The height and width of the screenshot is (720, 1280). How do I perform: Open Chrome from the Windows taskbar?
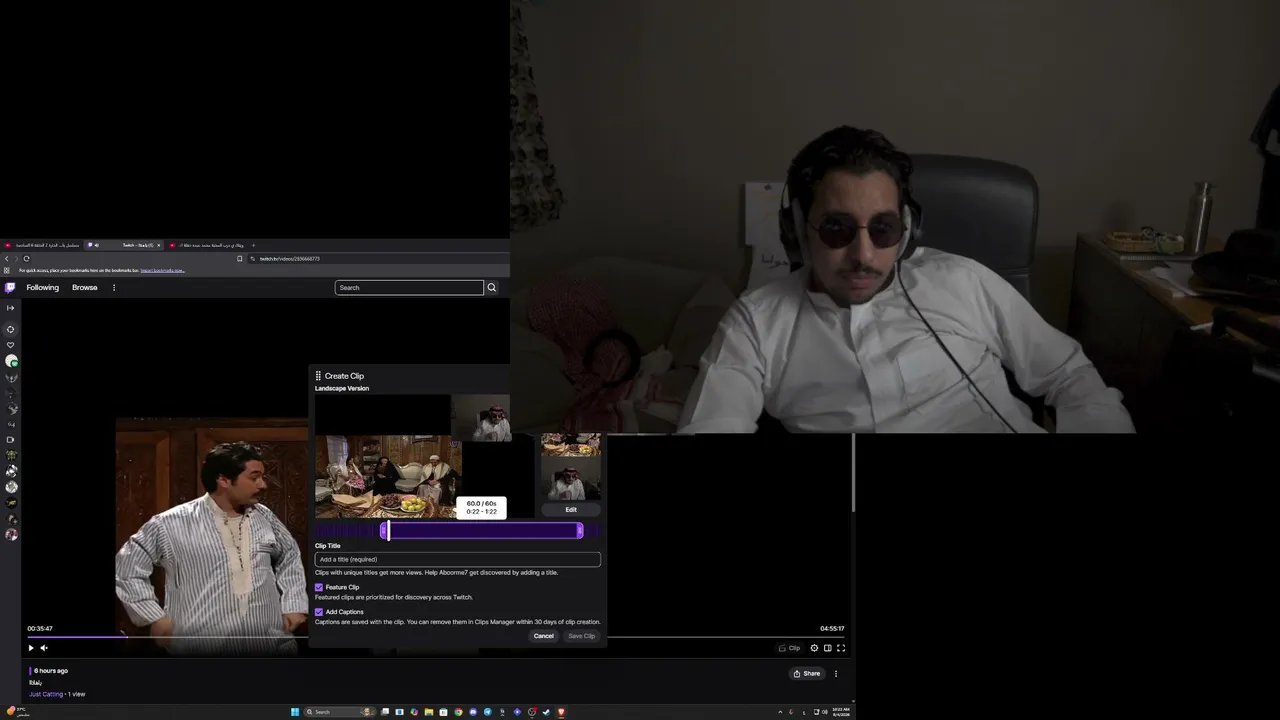(x=458, y=712)
